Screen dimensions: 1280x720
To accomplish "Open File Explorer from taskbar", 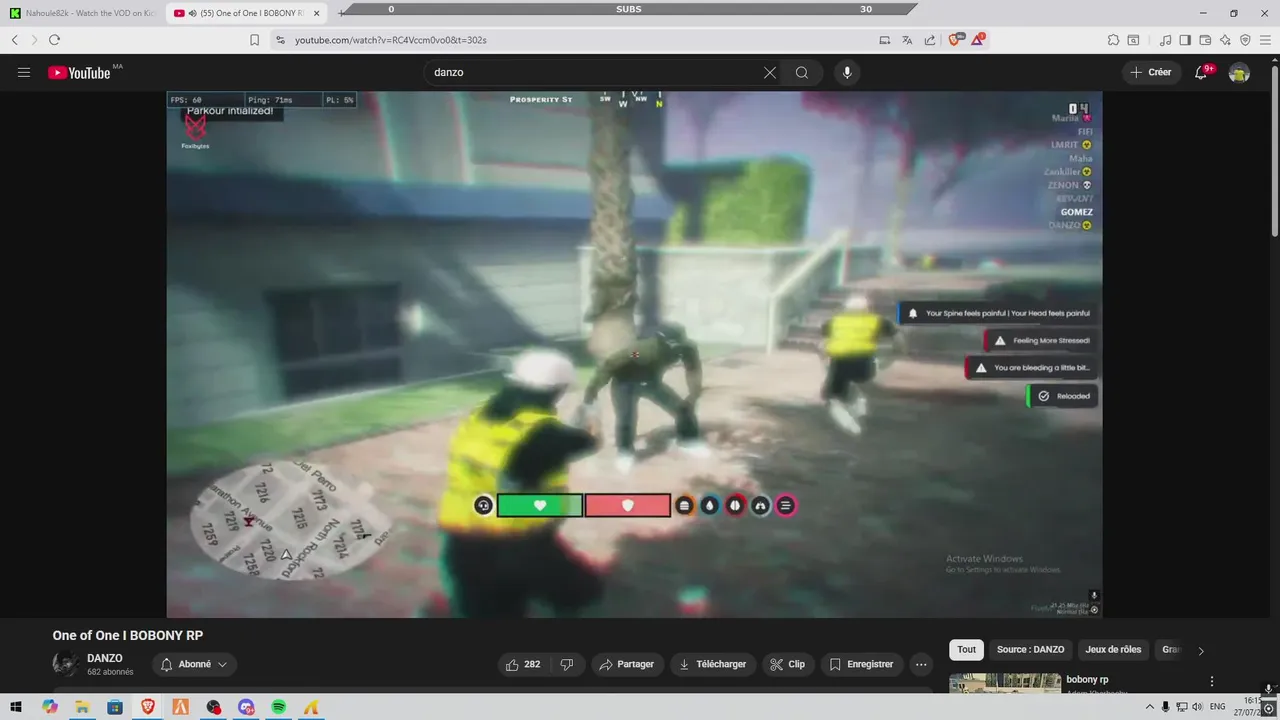I will (x=82, y=707).
